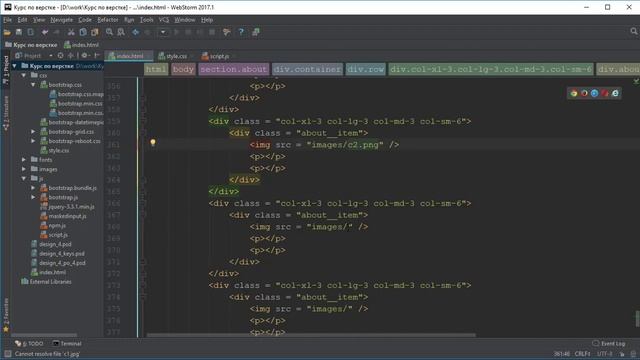The height and width of the screenshot is (360, 640).
Task: Open the Tools menu
Action: (x=147, y=20)
